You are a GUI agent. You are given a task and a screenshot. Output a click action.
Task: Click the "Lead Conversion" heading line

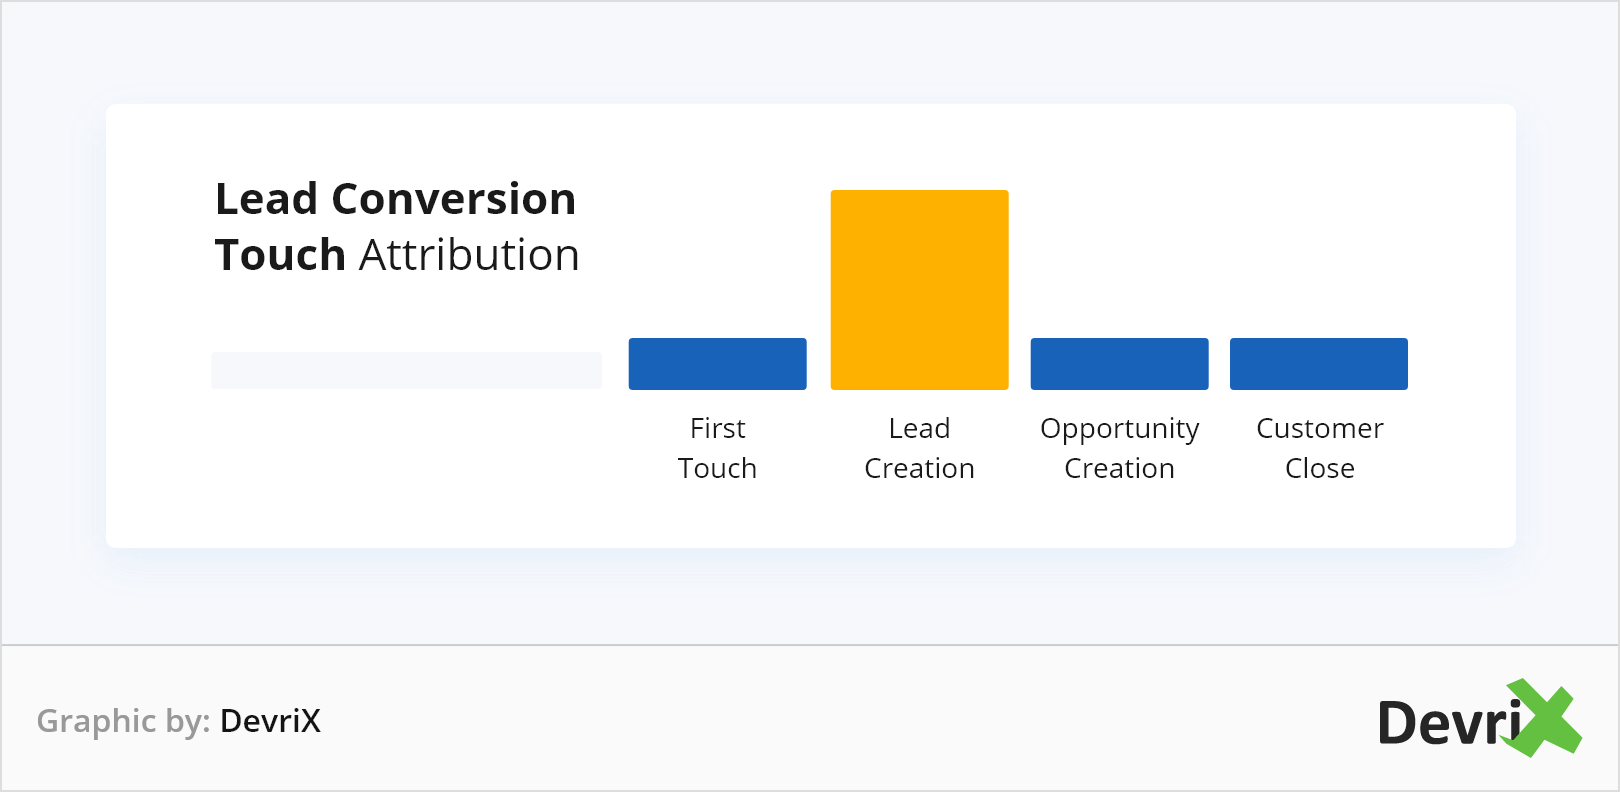[x=396, y=199]
